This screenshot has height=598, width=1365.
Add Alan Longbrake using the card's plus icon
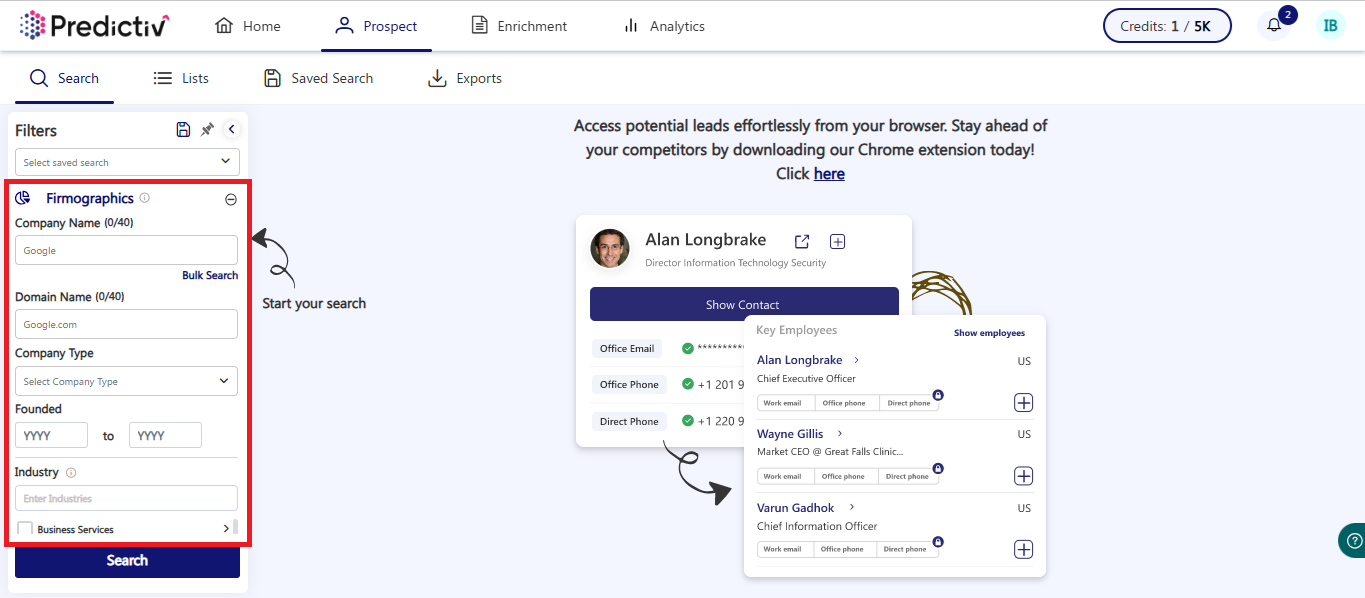838,241
